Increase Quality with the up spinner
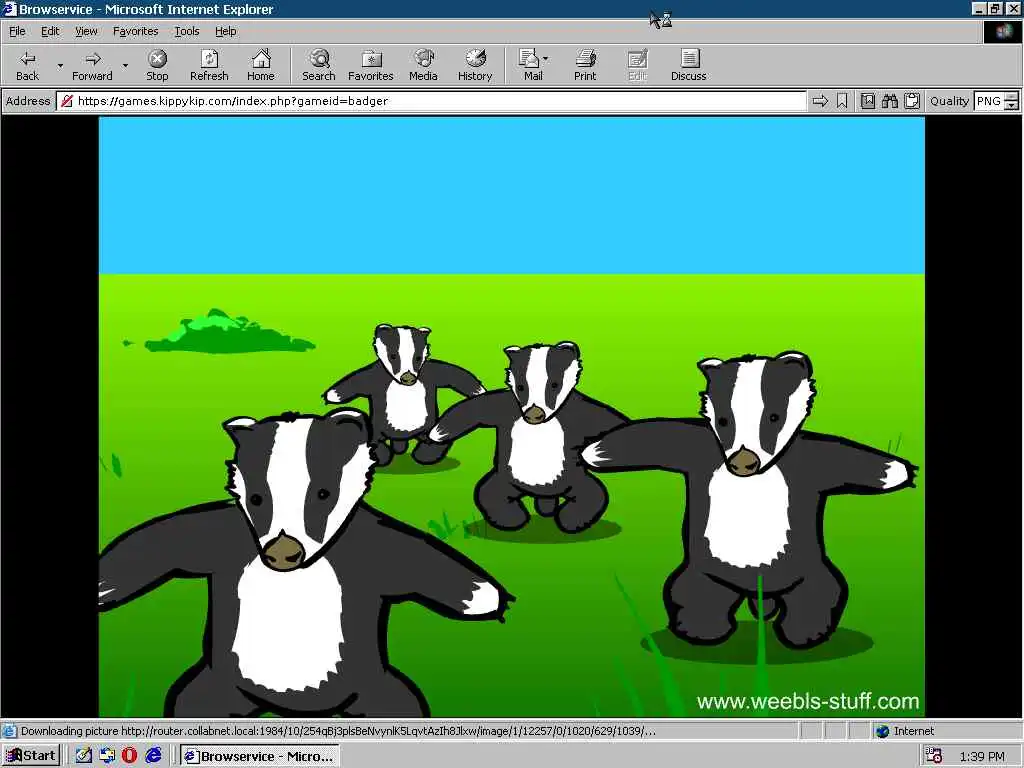Viewport: 1024px width, 768px height. pos(1012,97)
